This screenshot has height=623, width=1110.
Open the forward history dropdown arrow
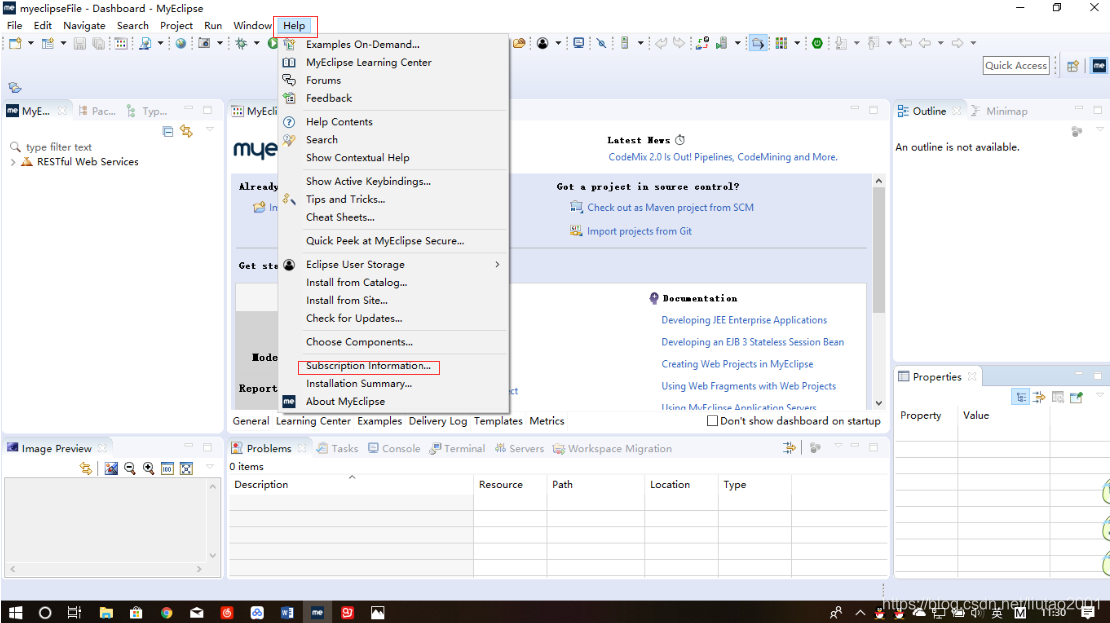[973, 43]
